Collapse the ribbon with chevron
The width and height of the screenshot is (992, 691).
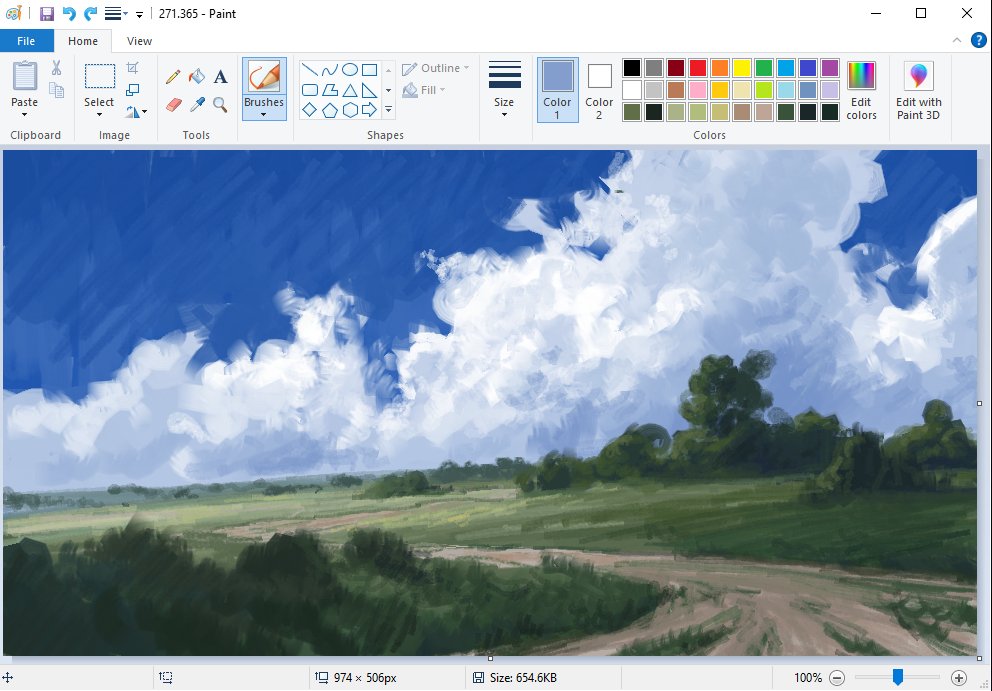point(957,40)
